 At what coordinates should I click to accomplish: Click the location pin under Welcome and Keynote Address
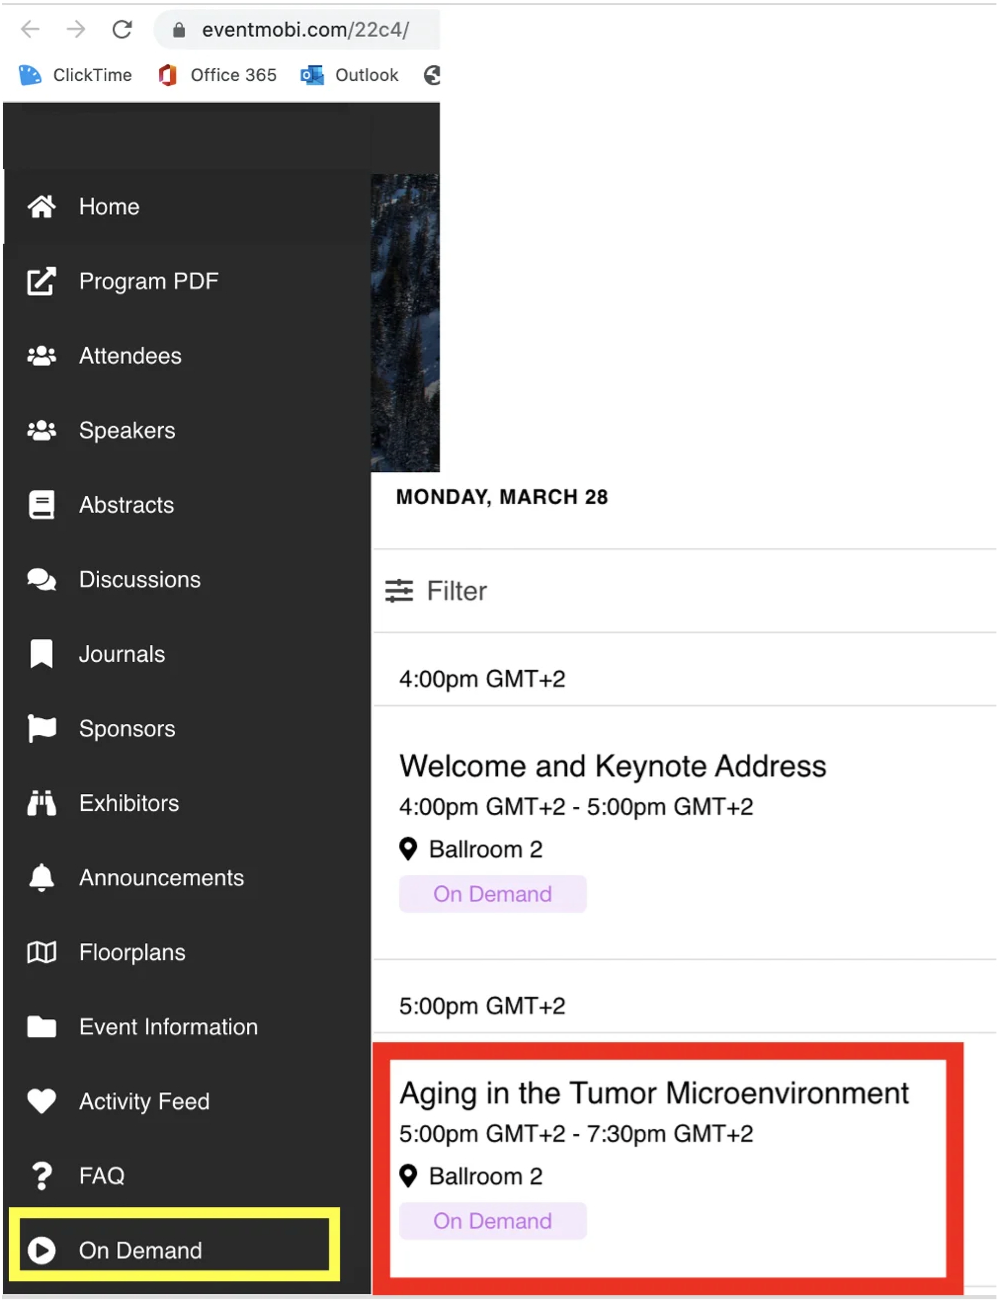[408, 849]
